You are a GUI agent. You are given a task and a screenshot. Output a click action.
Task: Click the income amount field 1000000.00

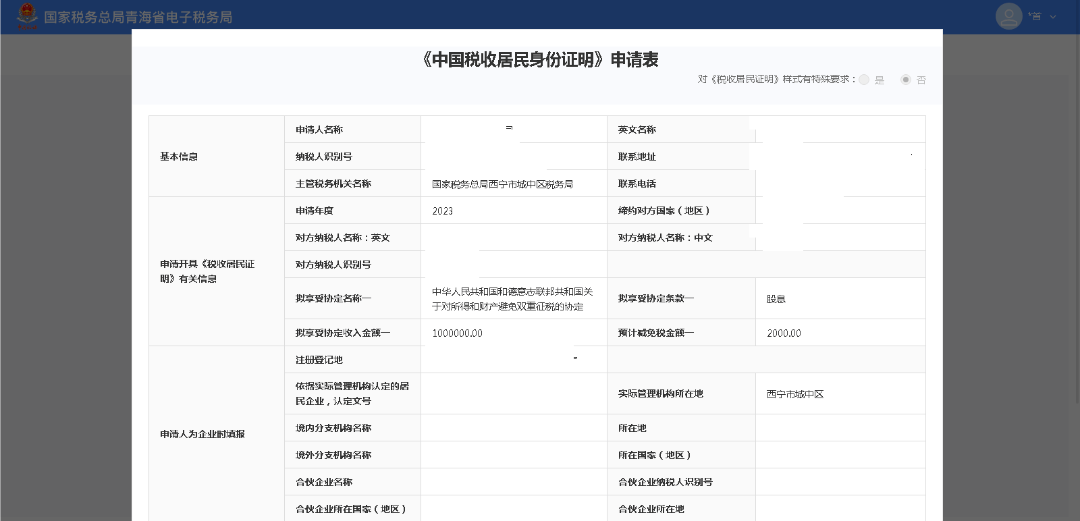tap(514, 333)
